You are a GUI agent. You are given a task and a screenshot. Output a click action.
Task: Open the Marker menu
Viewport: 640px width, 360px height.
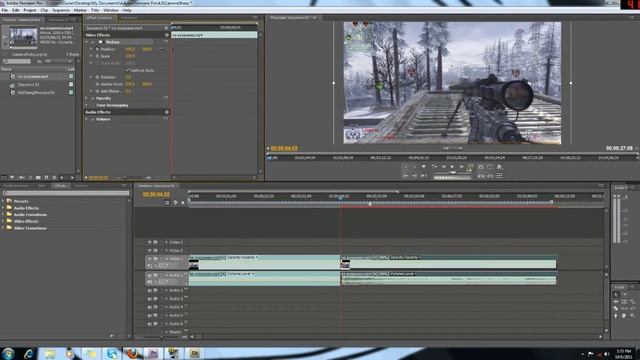click(x=80, y=10)
